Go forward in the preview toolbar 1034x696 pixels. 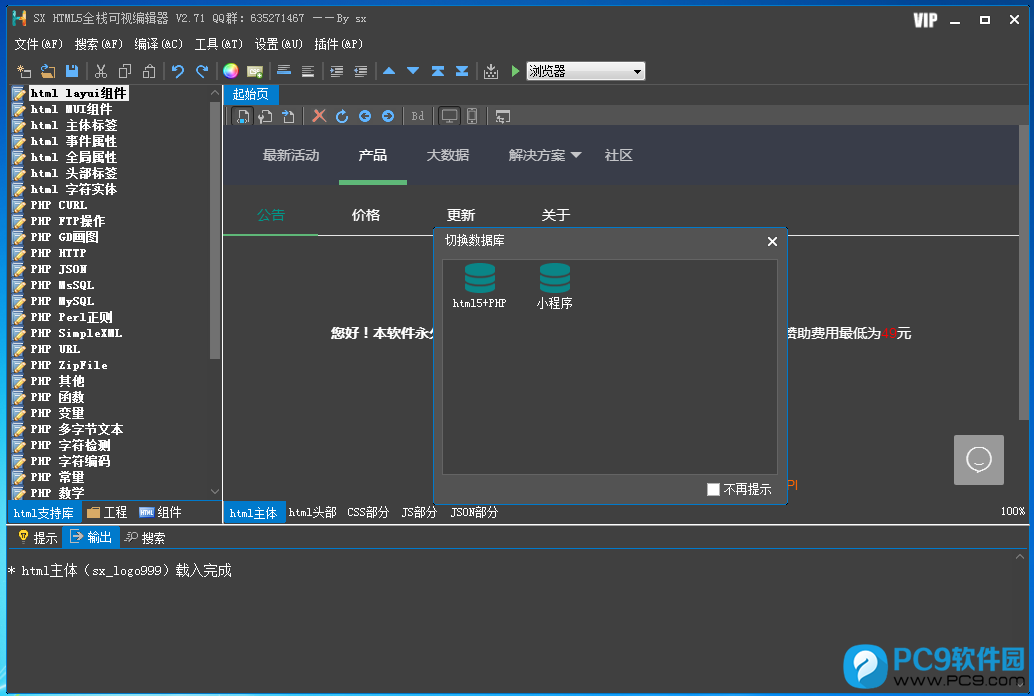[x=388, y=116]
